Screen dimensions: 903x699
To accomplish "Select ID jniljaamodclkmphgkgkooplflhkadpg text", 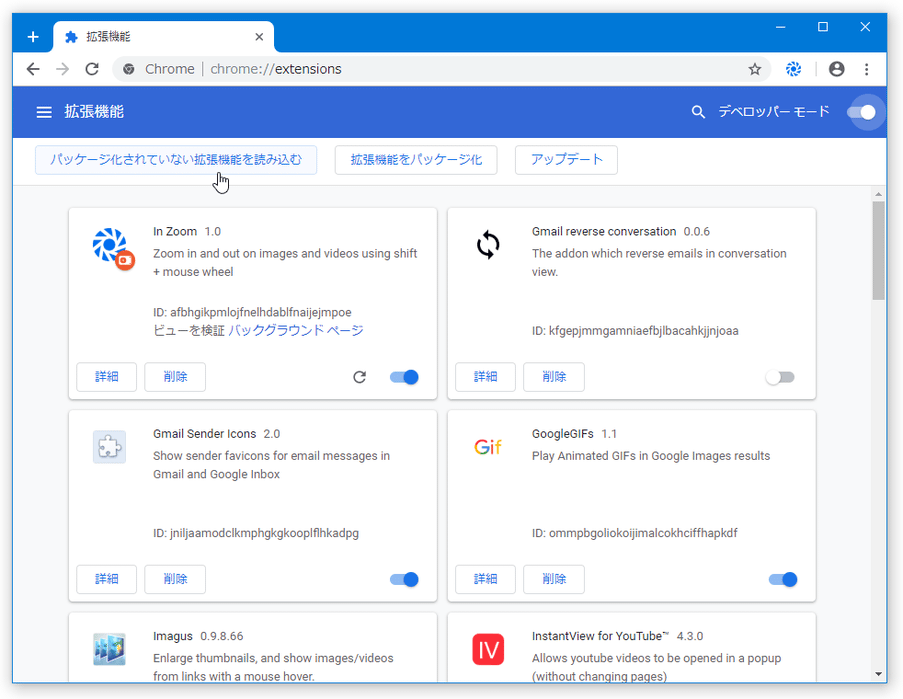I will point(256,533).
